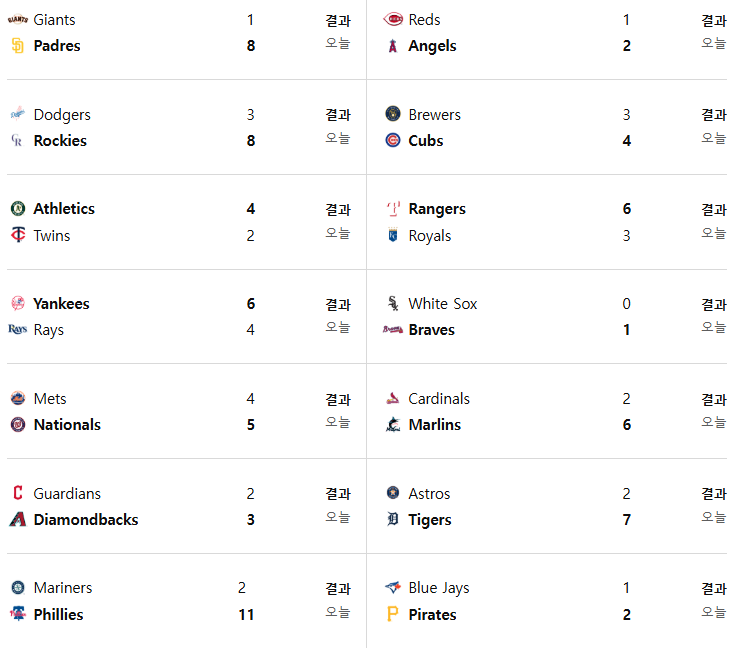Click the Diamondbacks team logo
The height and width of the screenshot is (648, 750).
tap(18, 519)
